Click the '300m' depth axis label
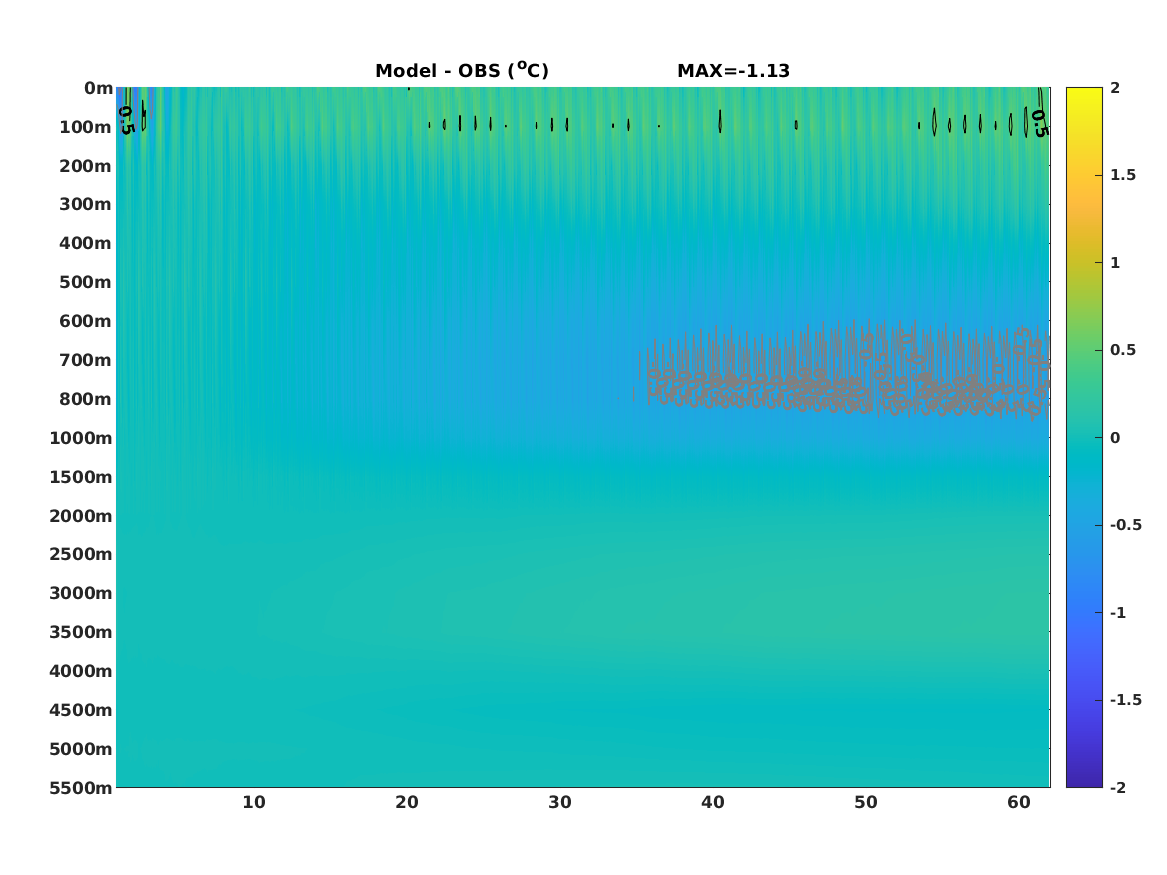This screenshot has width=1167, height=875. point(86,205)
